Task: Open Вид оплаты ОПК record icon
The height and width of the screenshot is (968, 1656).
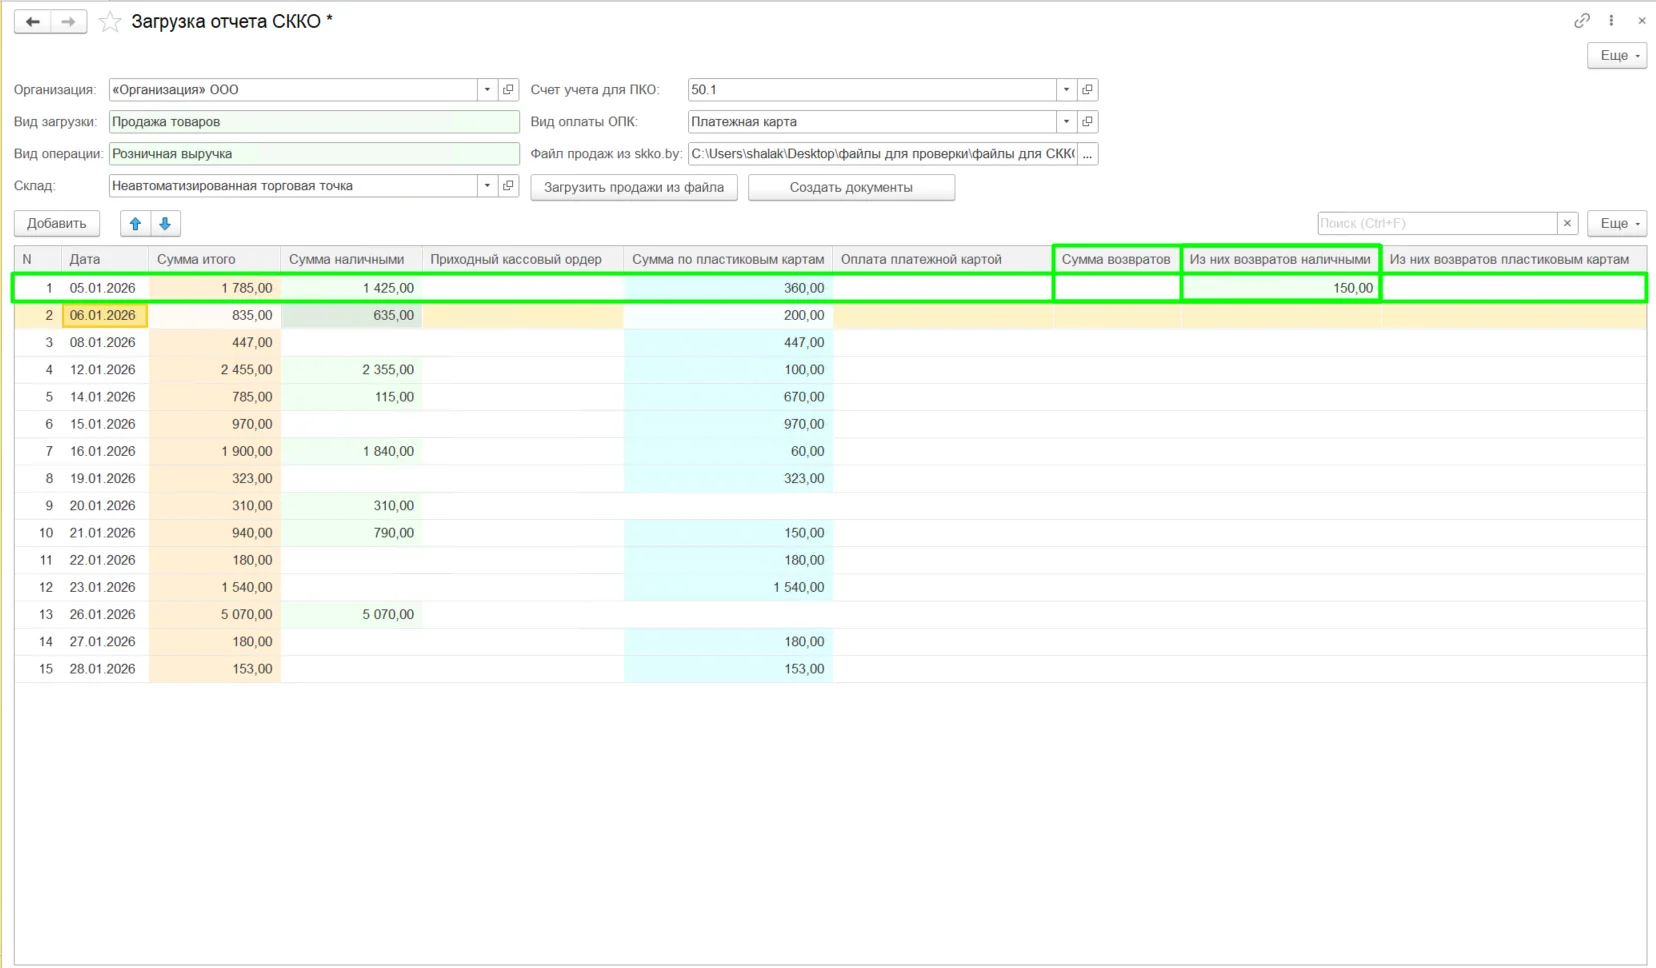Action: pyautogui.click(x=1087, y=122)
